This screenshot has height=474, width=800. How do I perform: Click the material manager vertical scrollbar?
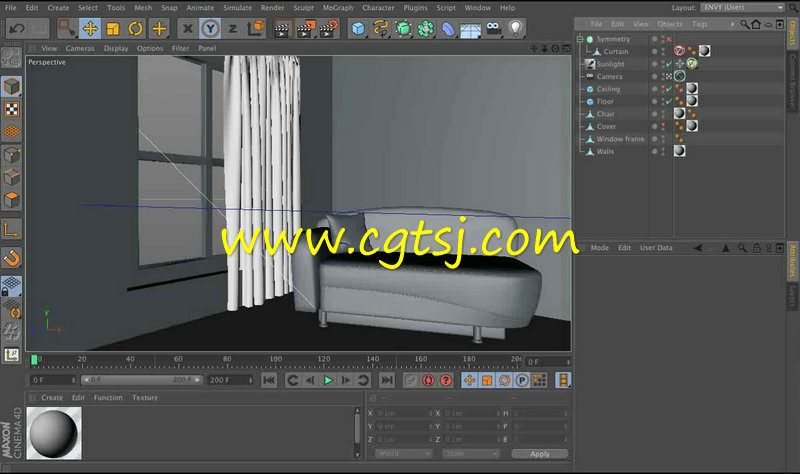[x=357, y=433]
